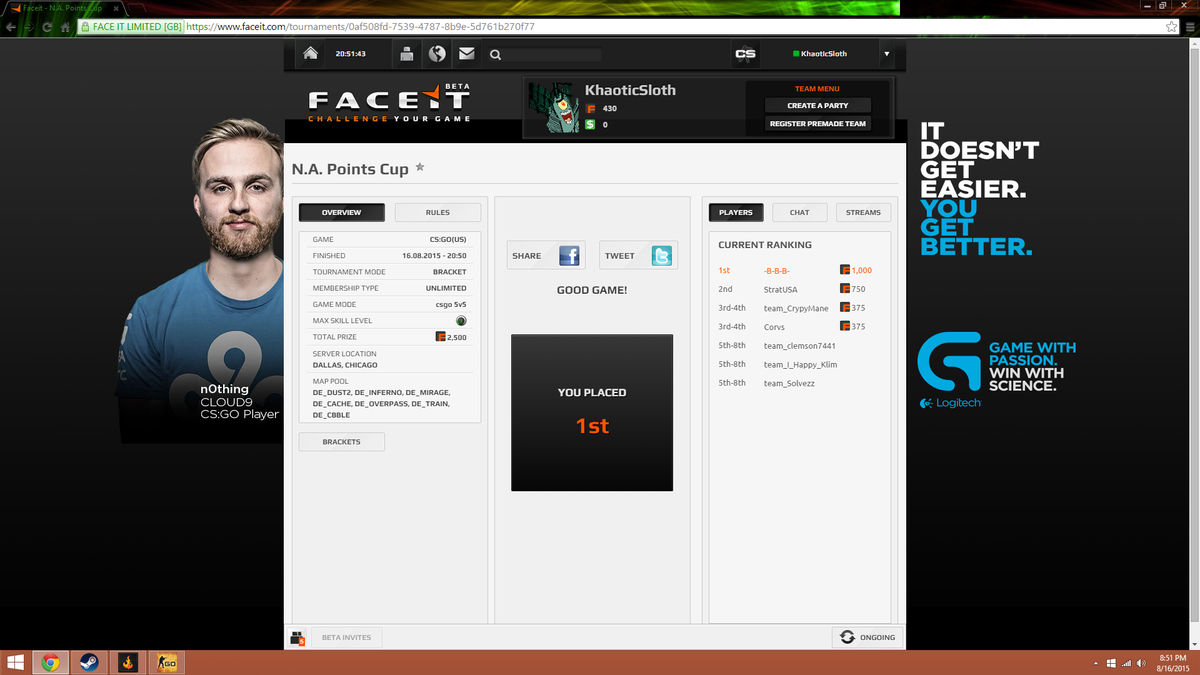Open the Players tab

click(x=736, y=212)
